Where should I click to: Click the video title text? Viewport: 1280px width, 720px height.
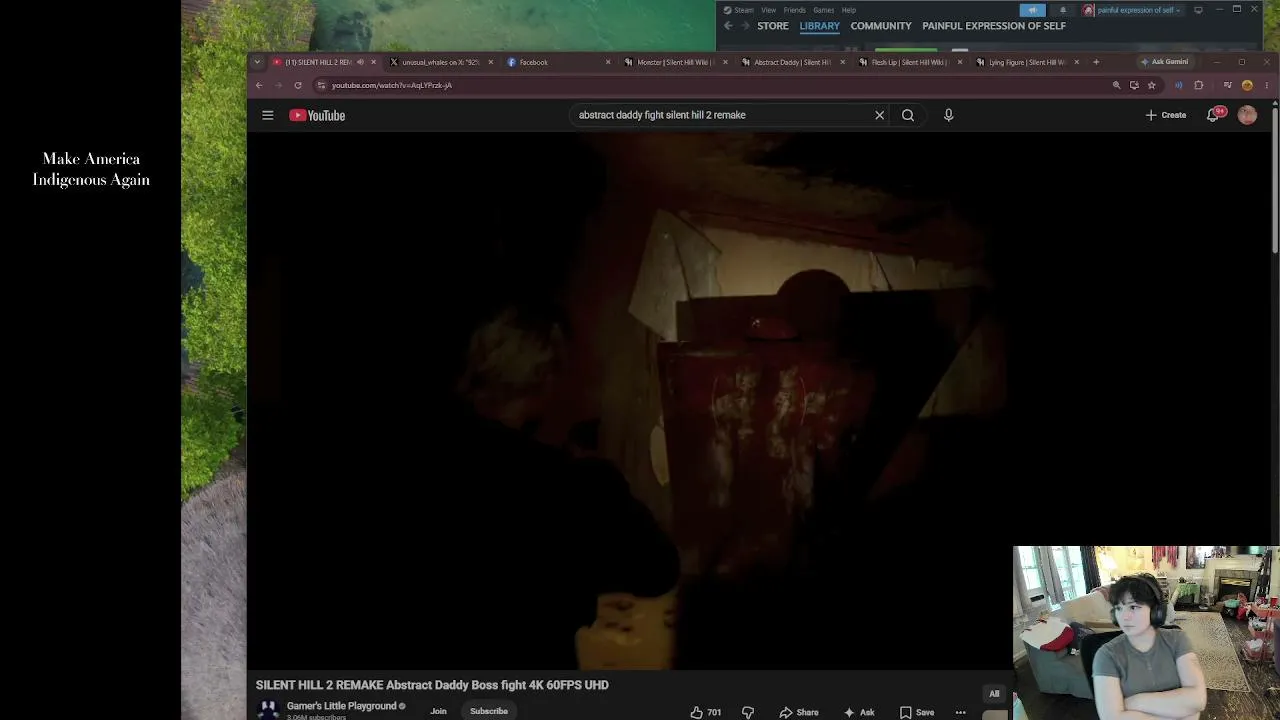pyautogui.click(x=432, y=685)
